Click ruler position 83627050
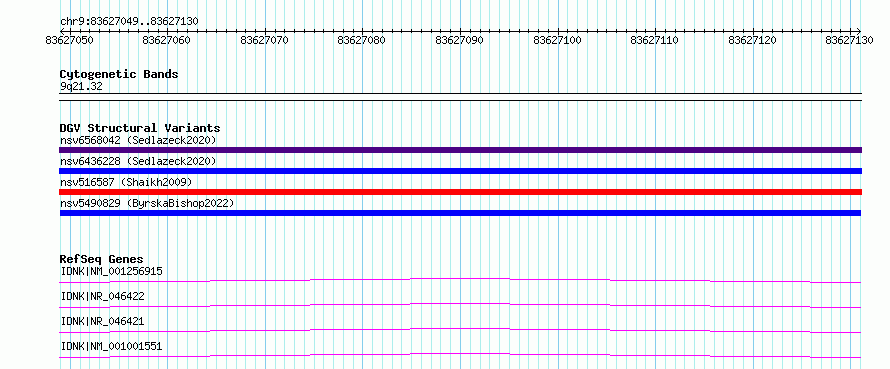 click(x=69, y=40)
